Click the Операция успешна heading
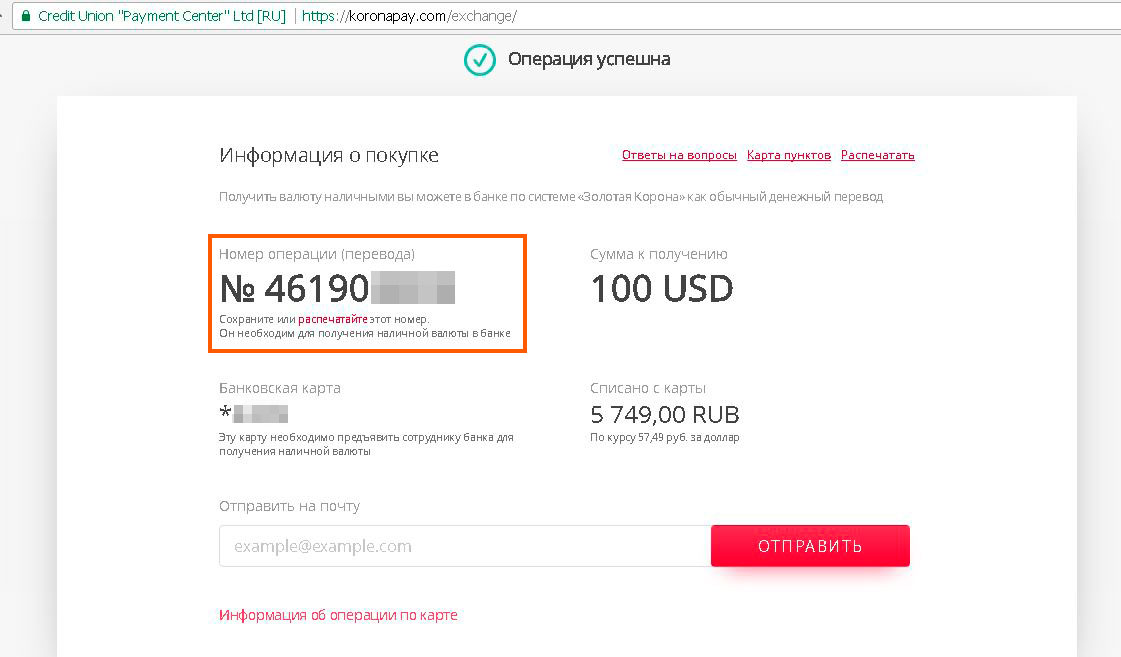 coord(589,59)
